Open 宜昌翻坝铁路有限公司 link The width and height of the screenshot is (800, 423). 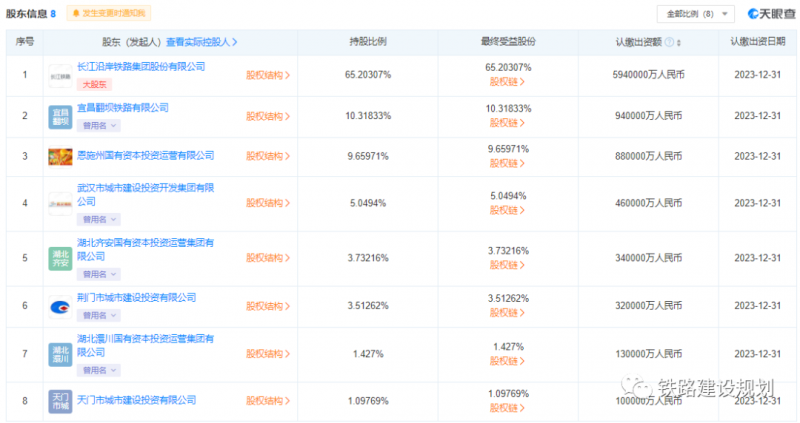(122, 108)
